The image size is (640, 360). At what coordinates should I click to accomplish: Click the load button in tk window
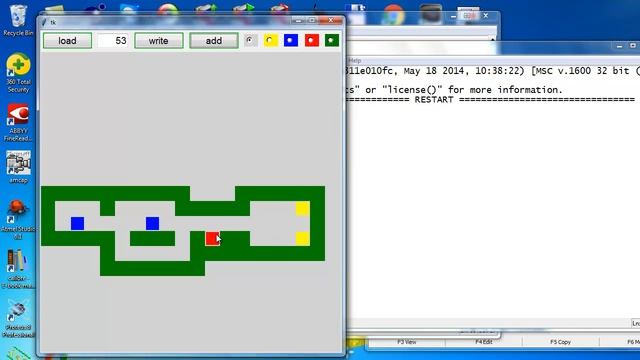(x=67, y=40)
